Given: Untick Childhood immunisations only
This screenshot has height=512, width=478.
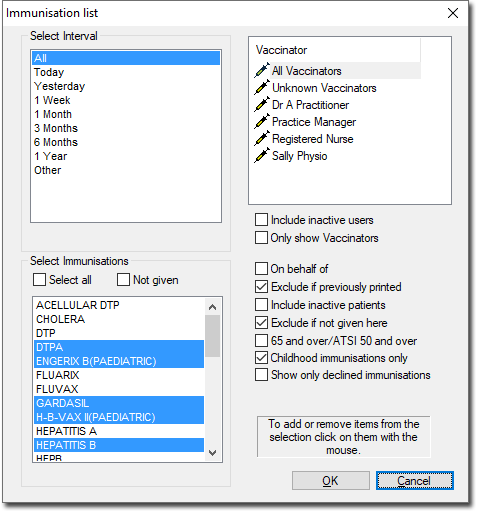Looking at the screenshot, I should 261,358.
